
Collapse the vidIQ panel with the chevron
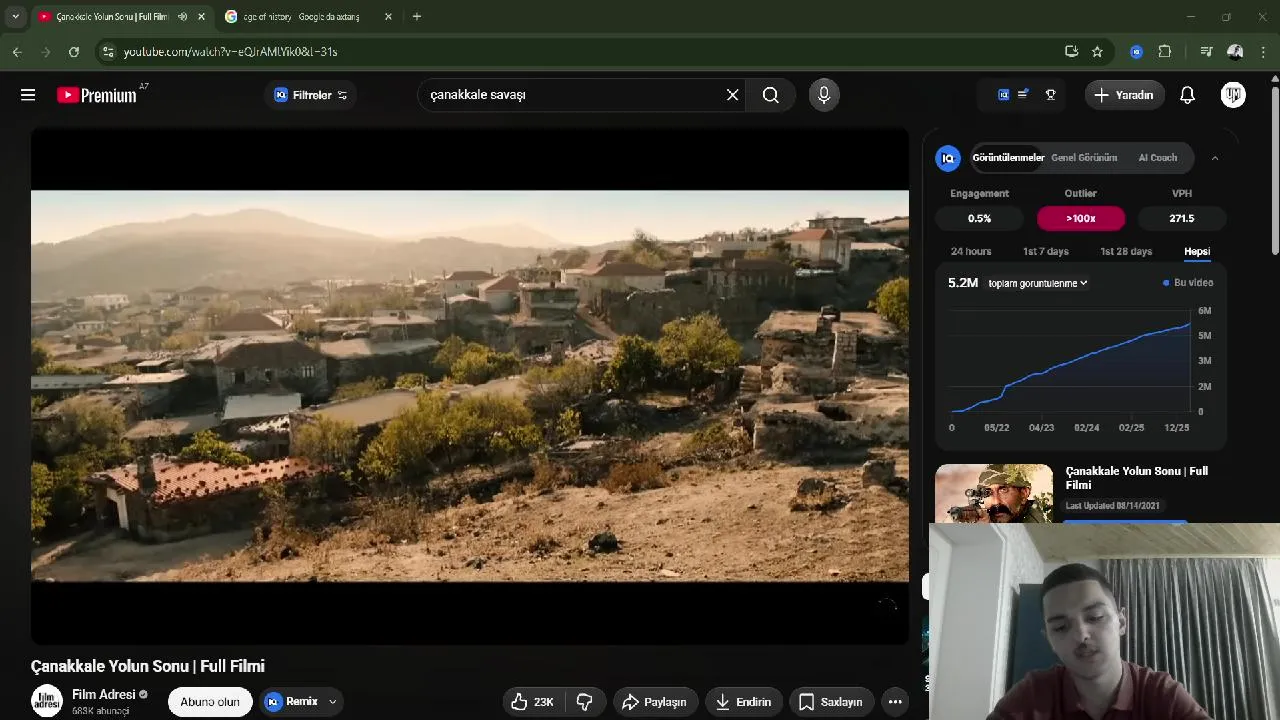1215,158
